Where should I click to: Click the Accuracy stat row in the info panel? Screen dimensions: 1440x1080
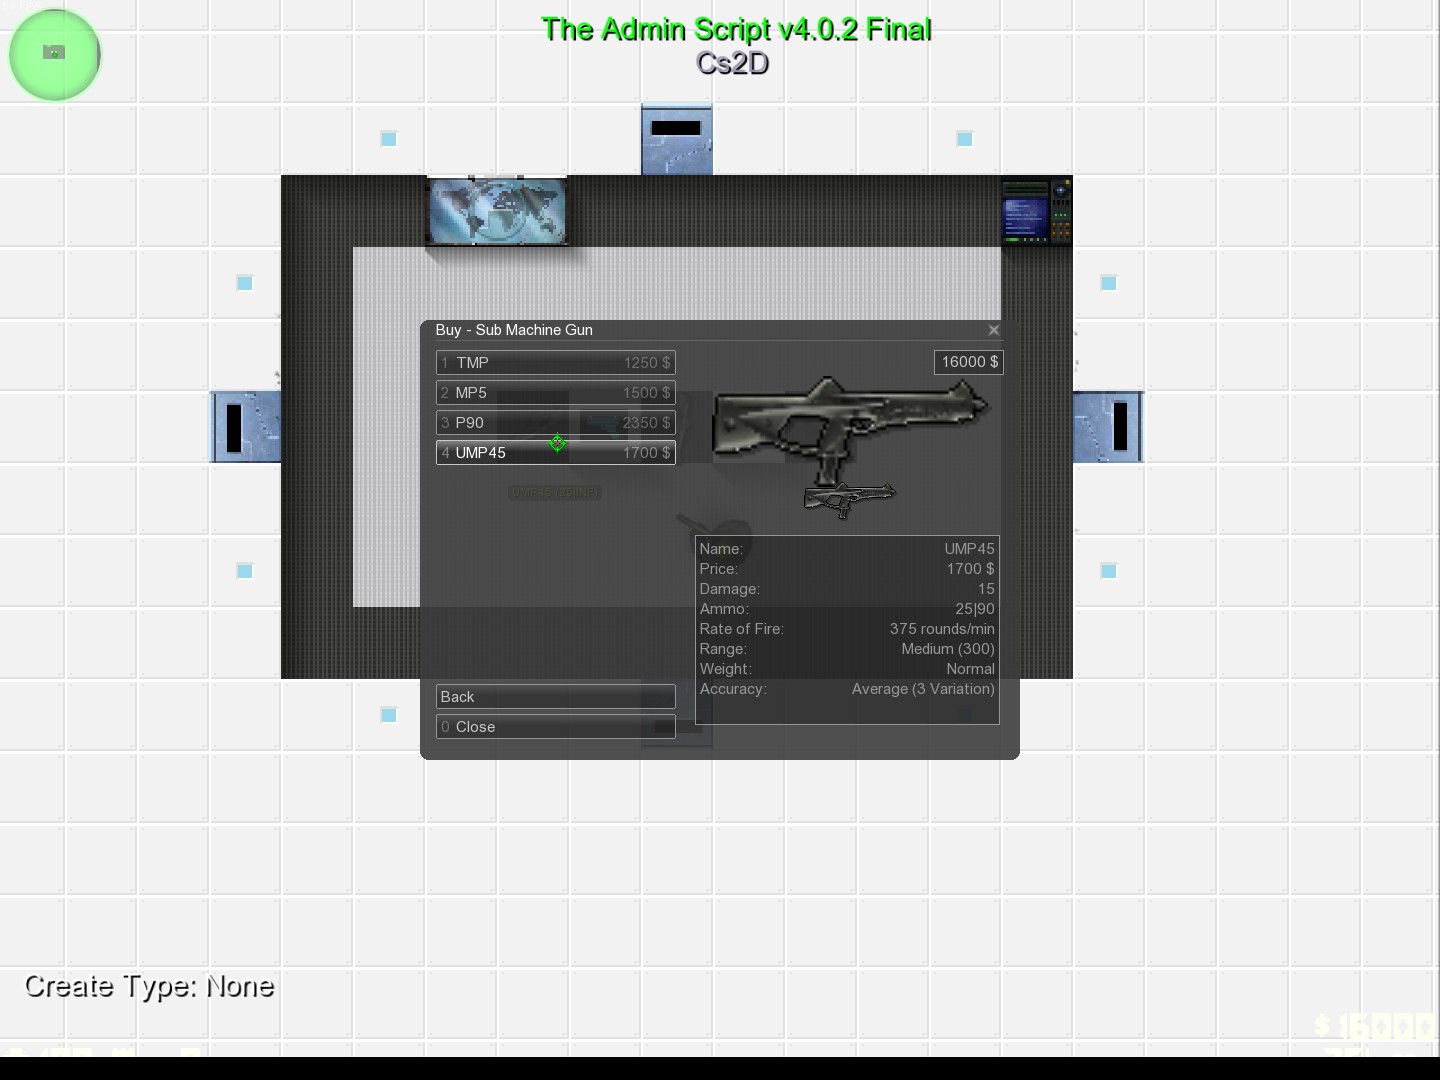point(846,689)
